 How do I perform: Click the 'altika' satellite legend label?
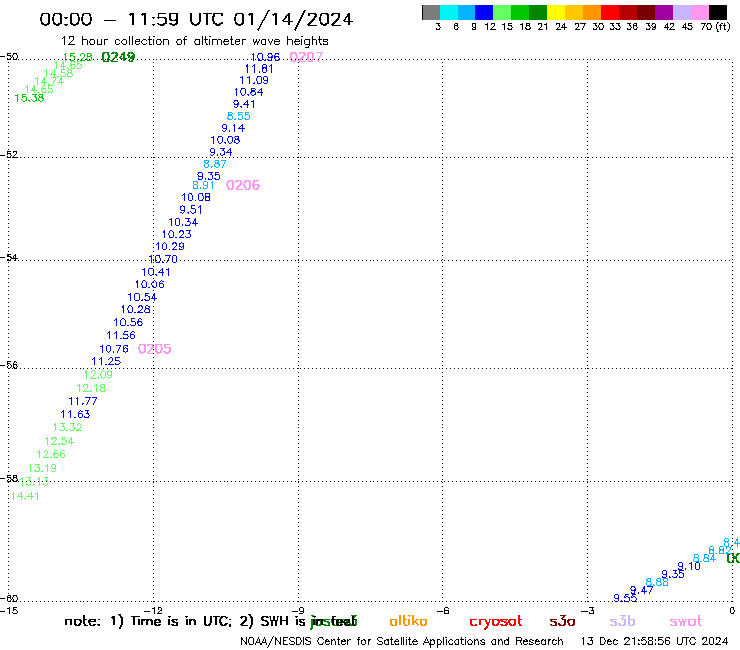408,621
